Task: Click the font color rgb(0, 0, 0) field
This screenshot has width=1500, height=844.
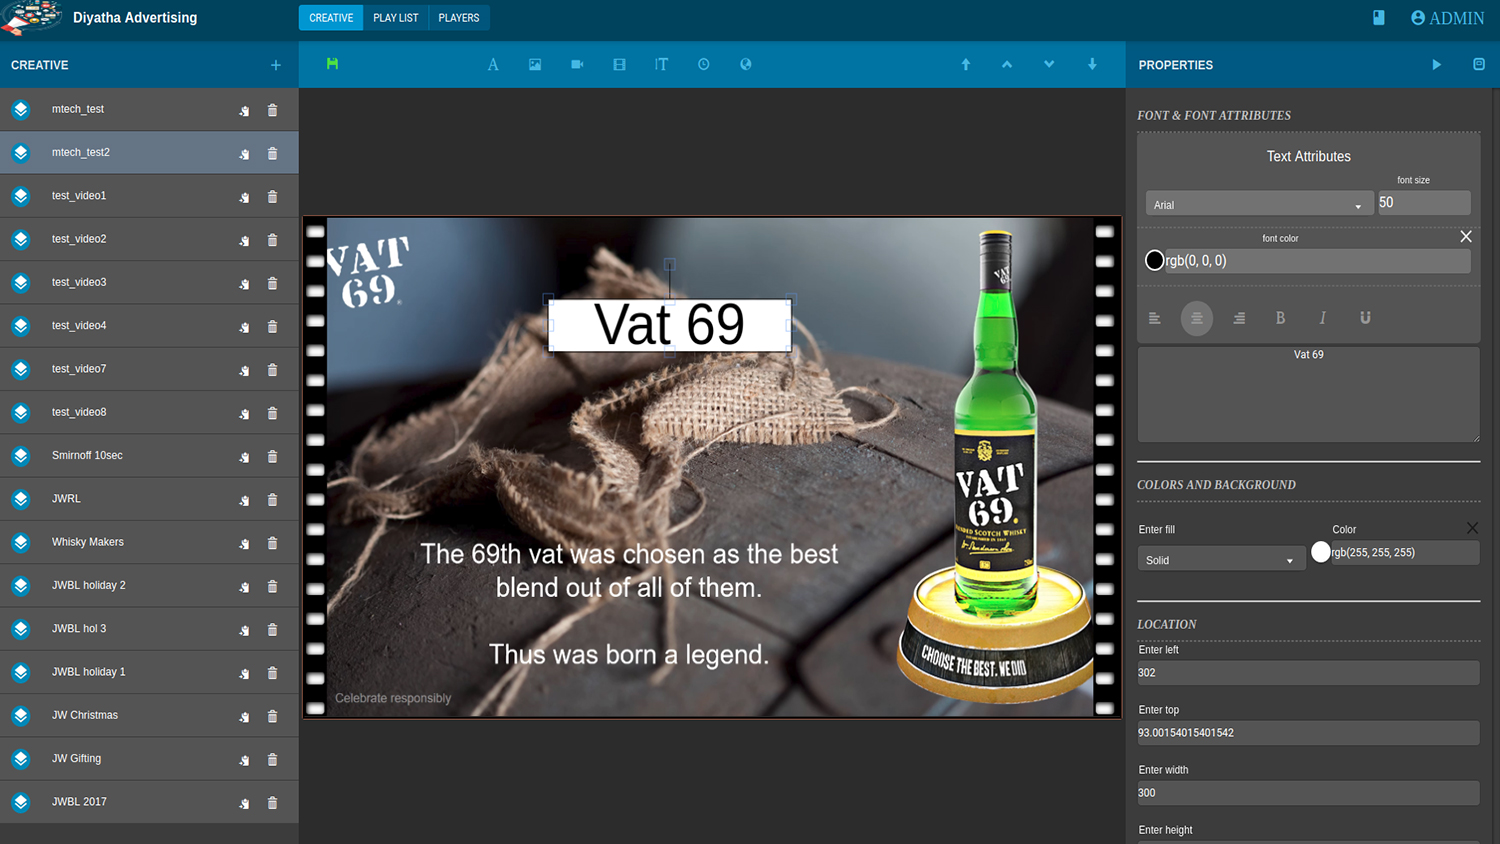Action: pos(1317,261)
